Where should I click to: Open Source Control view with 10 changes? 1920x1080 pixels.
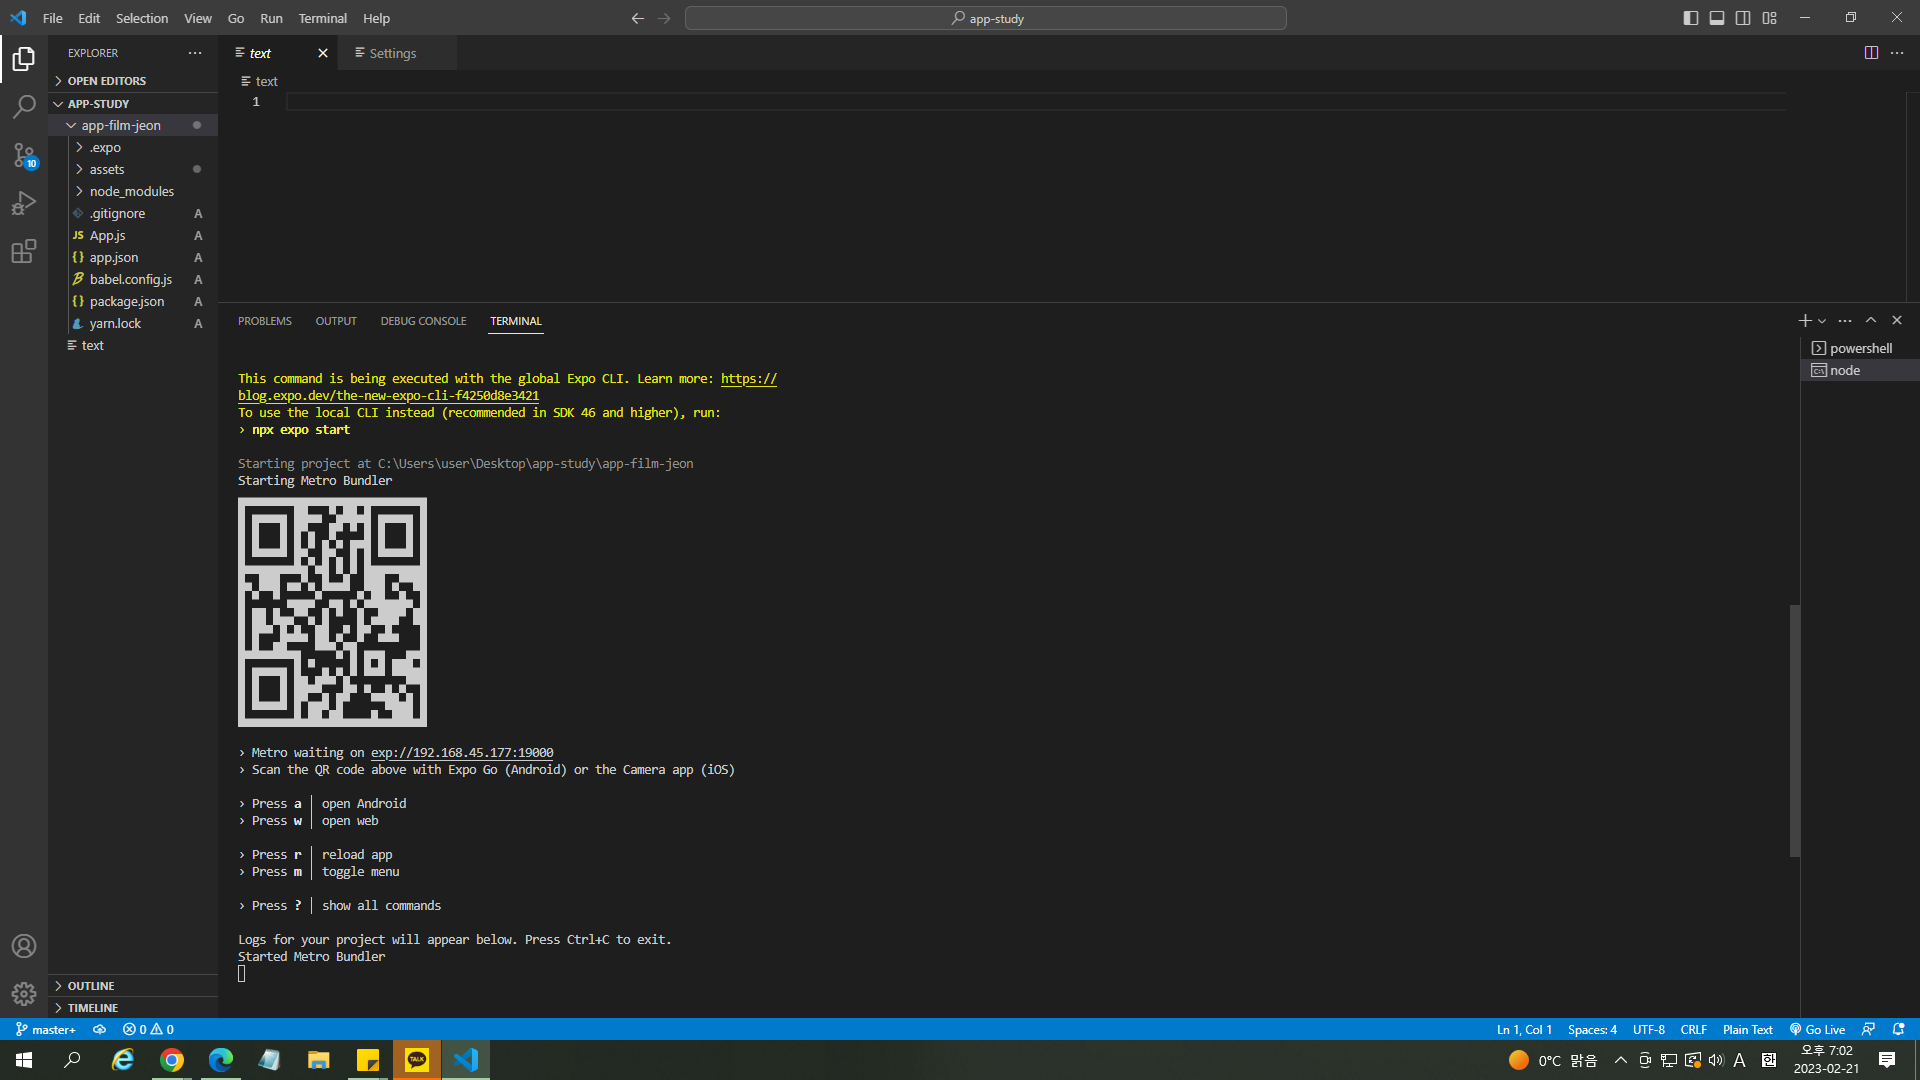click(24, 155)
